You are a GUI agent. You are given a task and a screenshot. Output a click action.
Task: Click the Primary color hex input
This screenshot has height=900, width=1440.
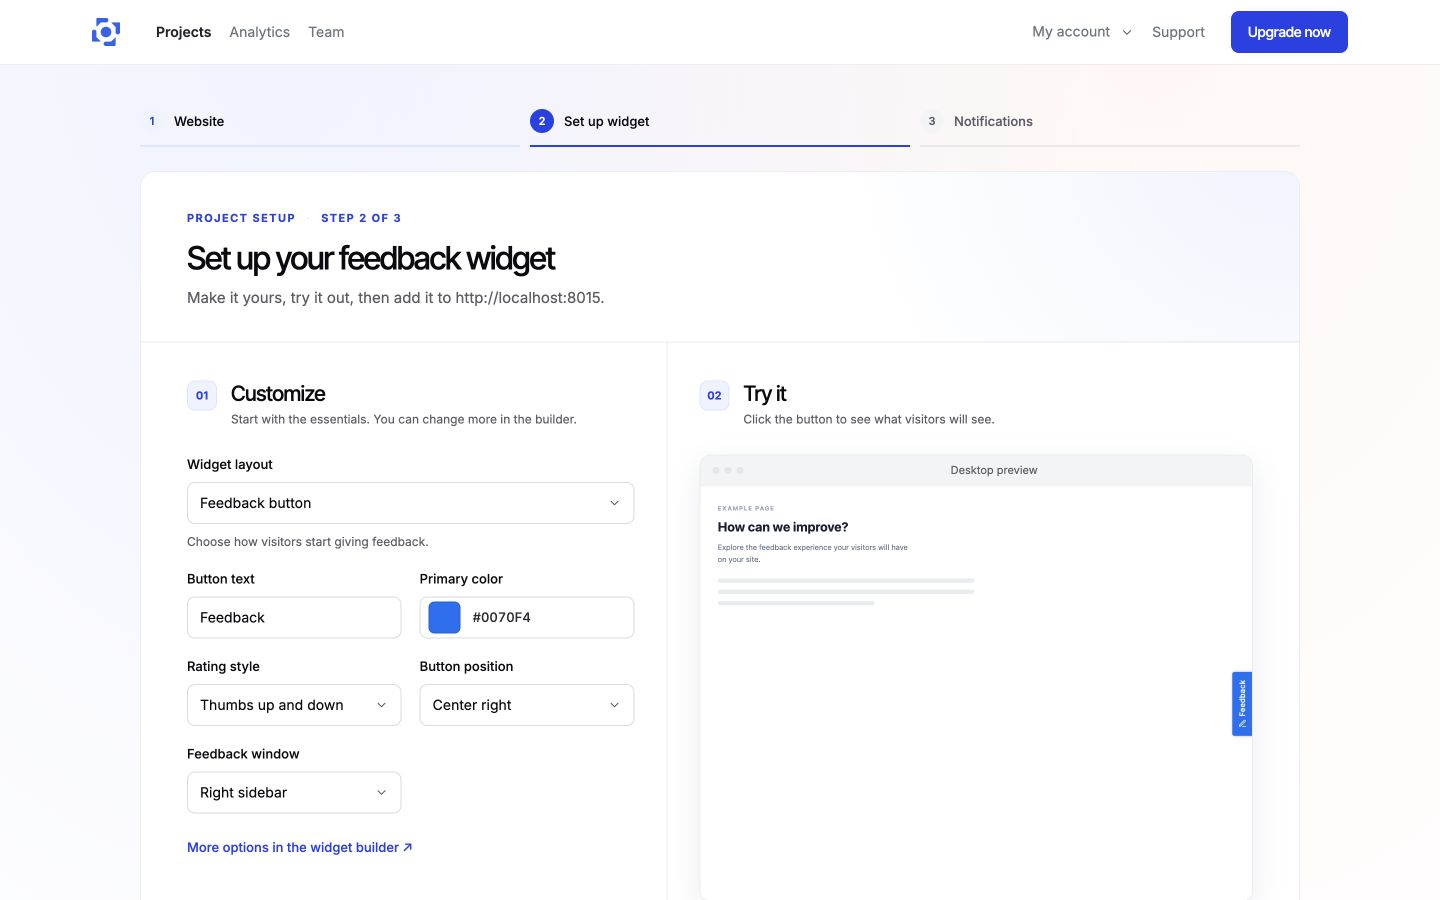[x=548, y=617]
